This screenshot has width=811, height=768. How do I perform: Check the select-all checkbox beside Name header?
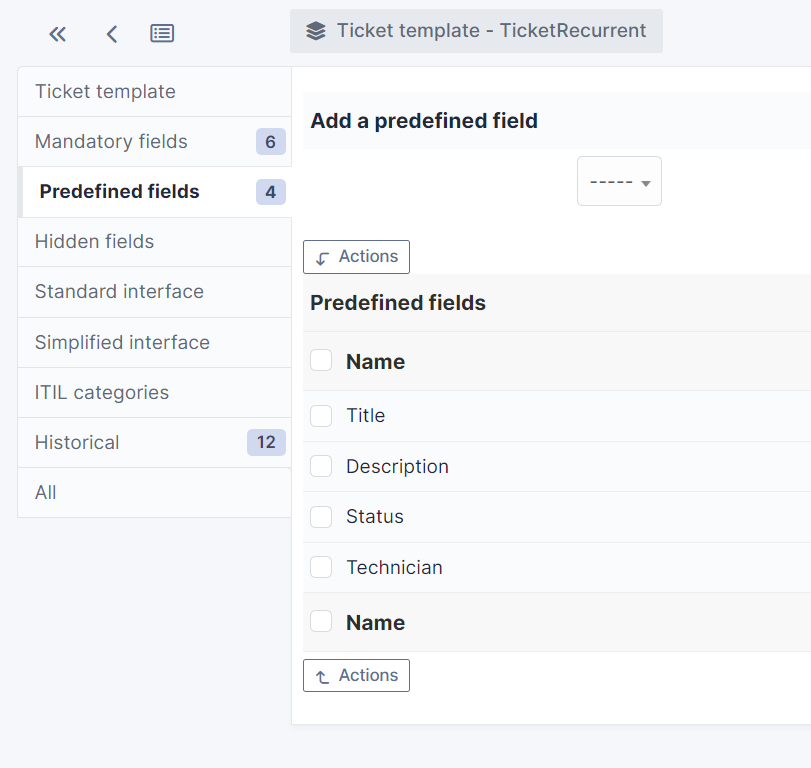coord(321,360)
